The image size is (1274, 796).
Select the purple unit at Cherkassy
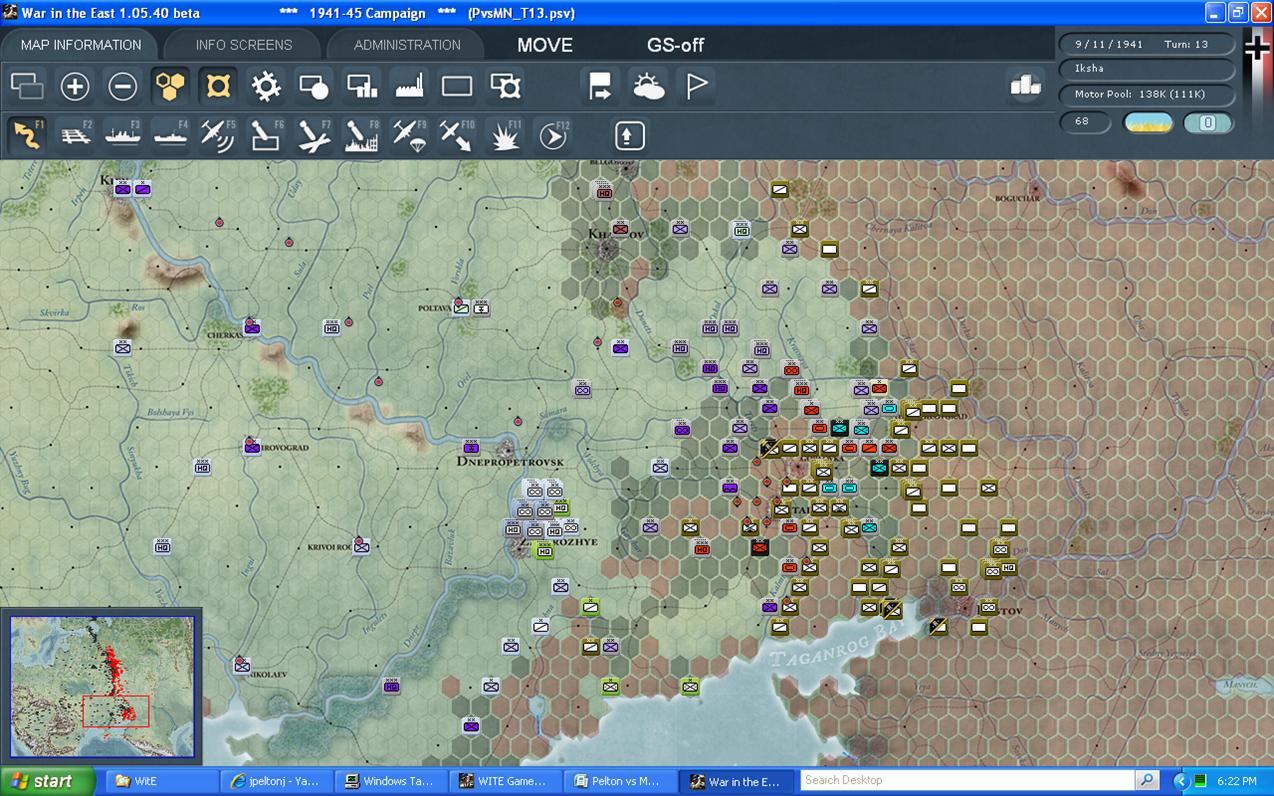tap(252, 327)
